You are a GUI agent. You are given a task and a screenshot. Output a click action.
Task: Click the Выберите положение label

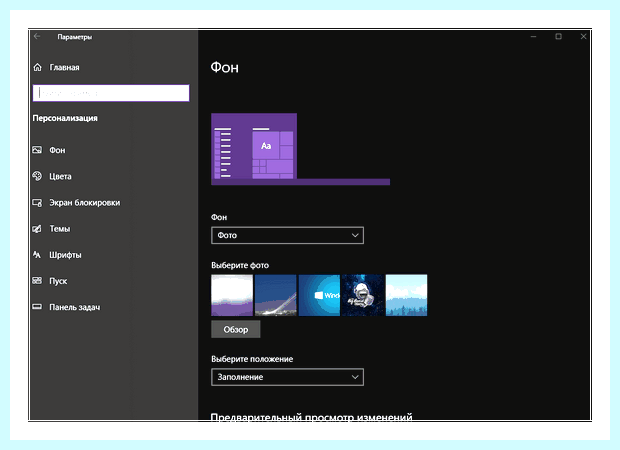coord(252,359)
